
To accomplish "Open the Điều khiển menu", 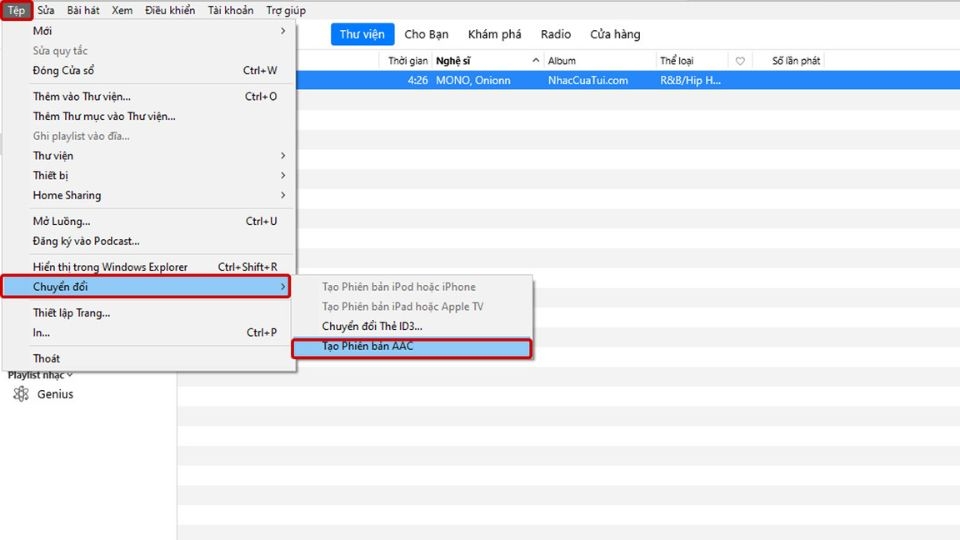I will point(170,10).
